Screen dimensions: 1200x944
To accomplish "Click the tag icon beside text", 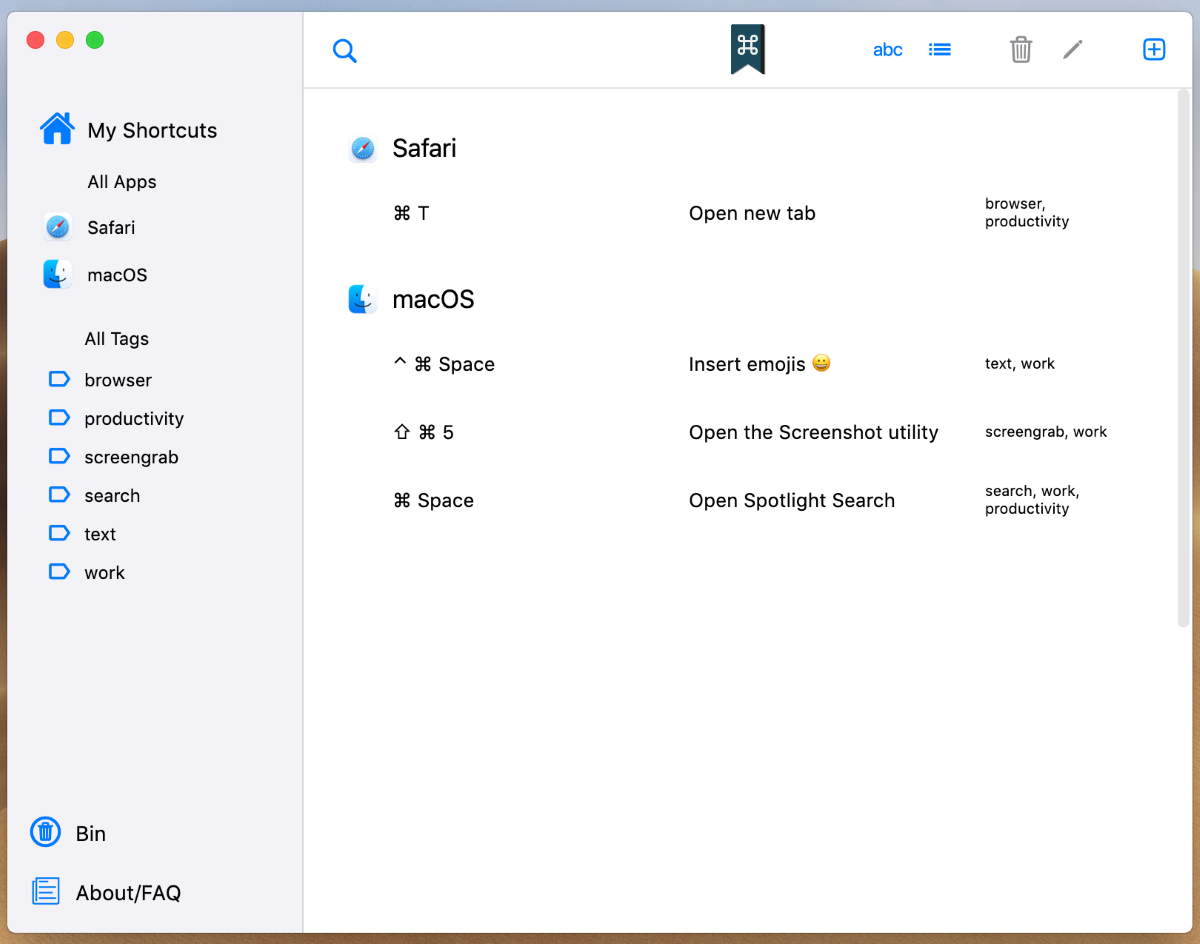I will tap(60, 533).
